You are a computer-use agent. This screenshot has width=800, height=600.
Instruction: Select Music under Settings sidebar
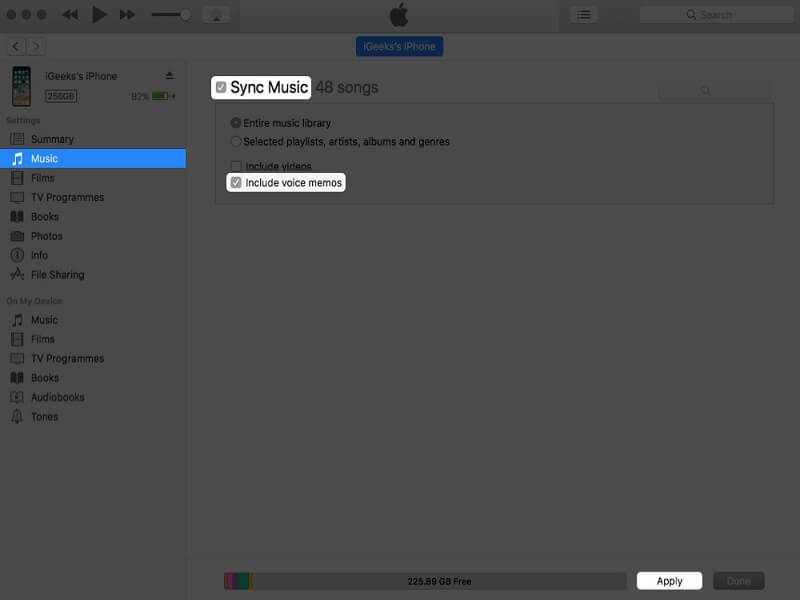pos(93,159)
